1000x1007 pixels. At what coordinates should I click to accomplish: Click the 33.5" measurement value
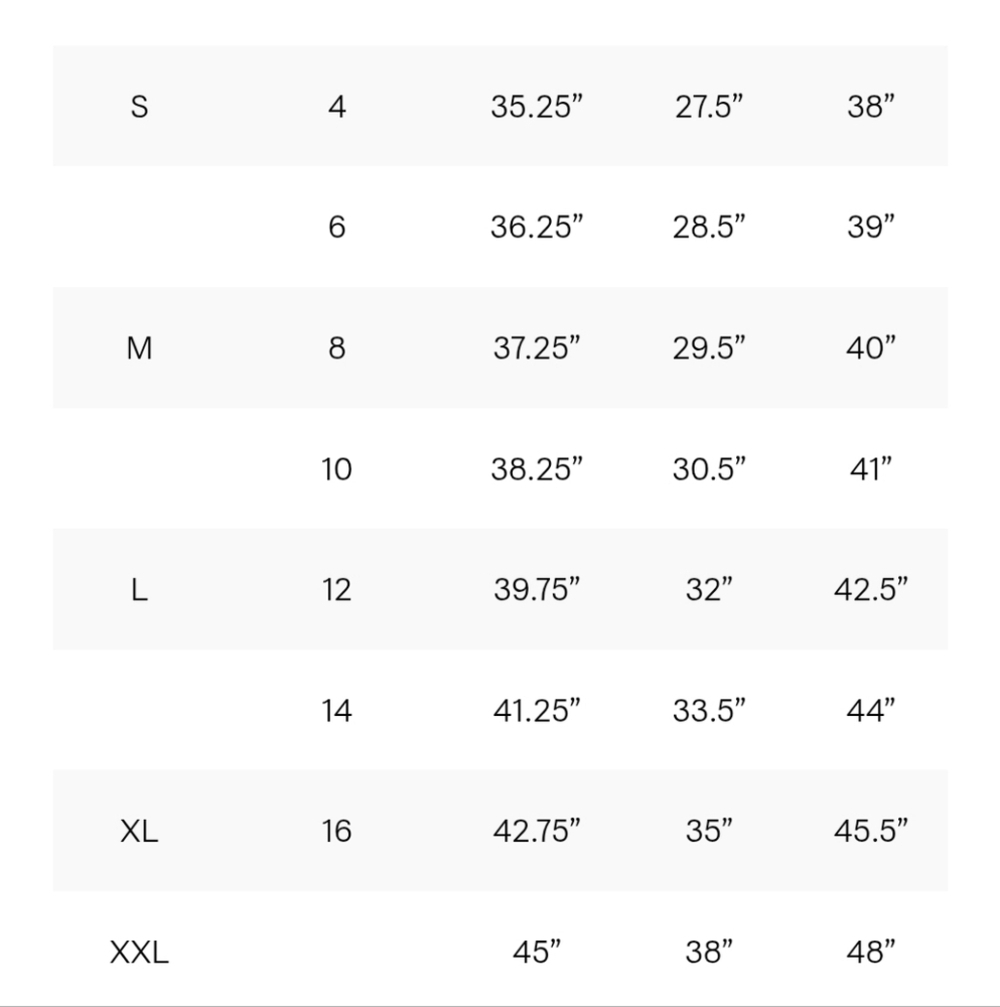coord(709,710)
